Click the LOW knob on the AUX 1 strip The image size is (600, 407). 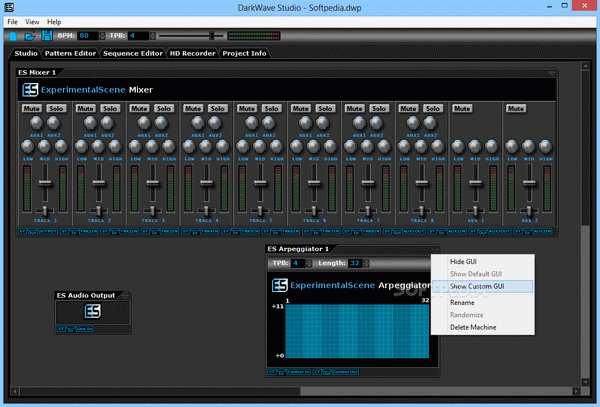click(x=458, y=146)
